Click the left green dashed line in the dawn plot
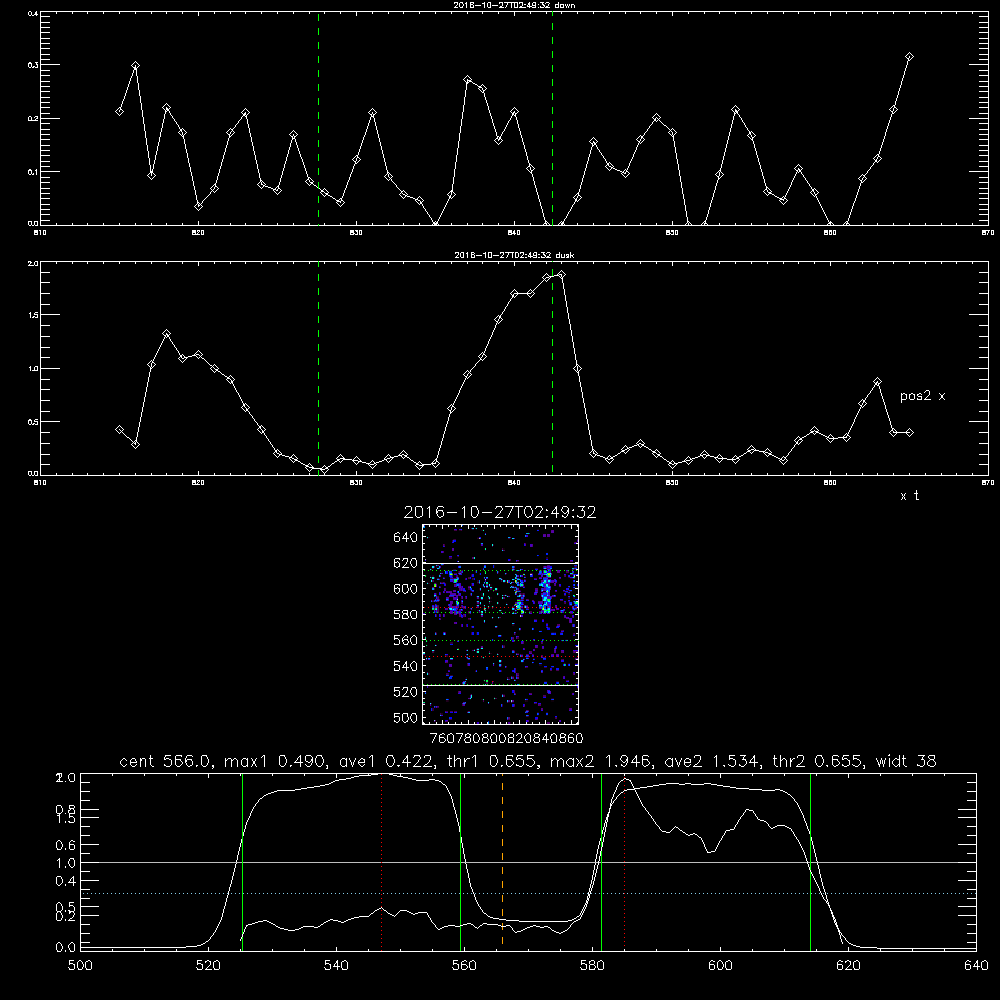Screen dimensions: 1000x1000 coord(318,118)
